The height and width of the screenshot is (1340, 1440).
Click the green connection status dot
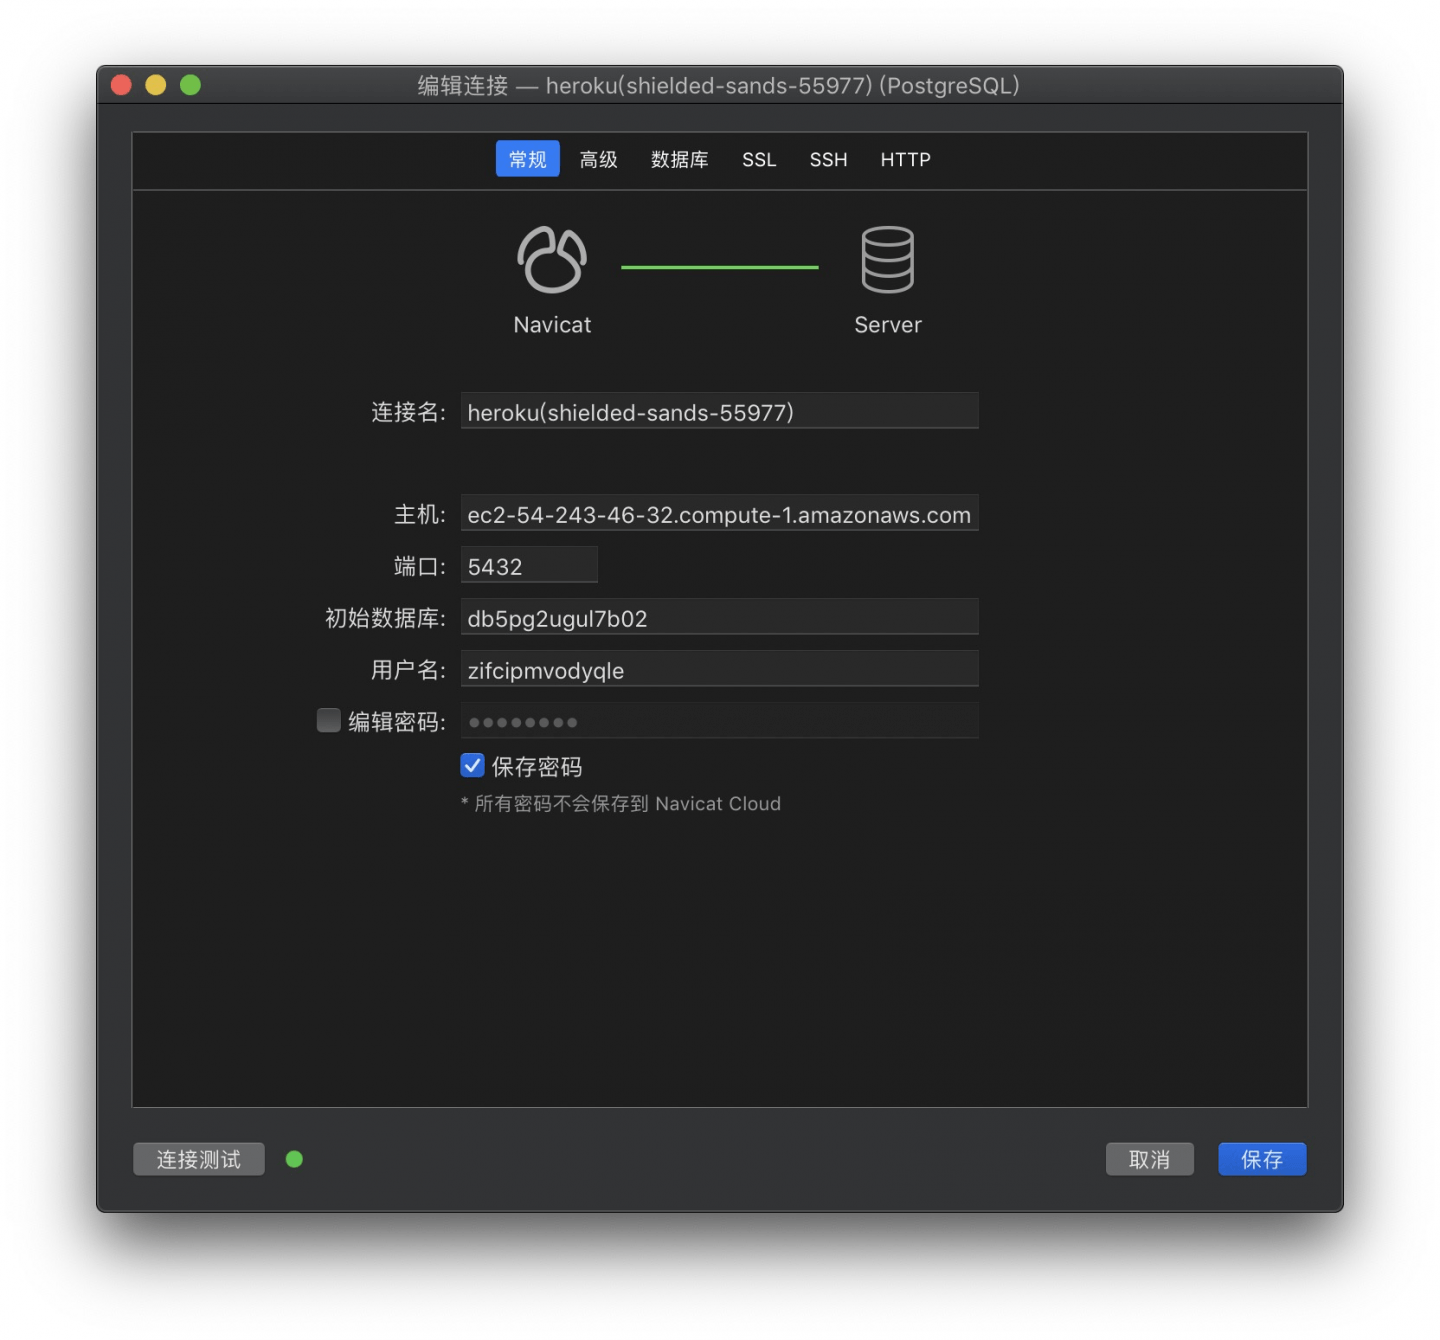click(294, 1159)
